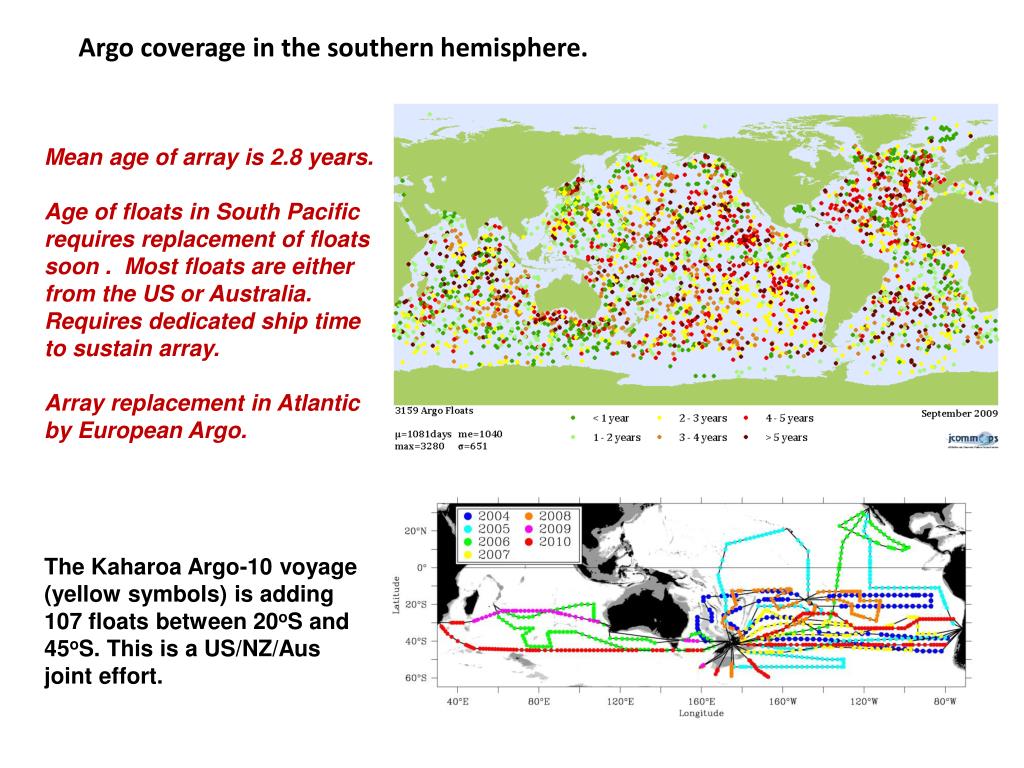
Task: Click the '80°W' longitude tick label
Action: 945,701
